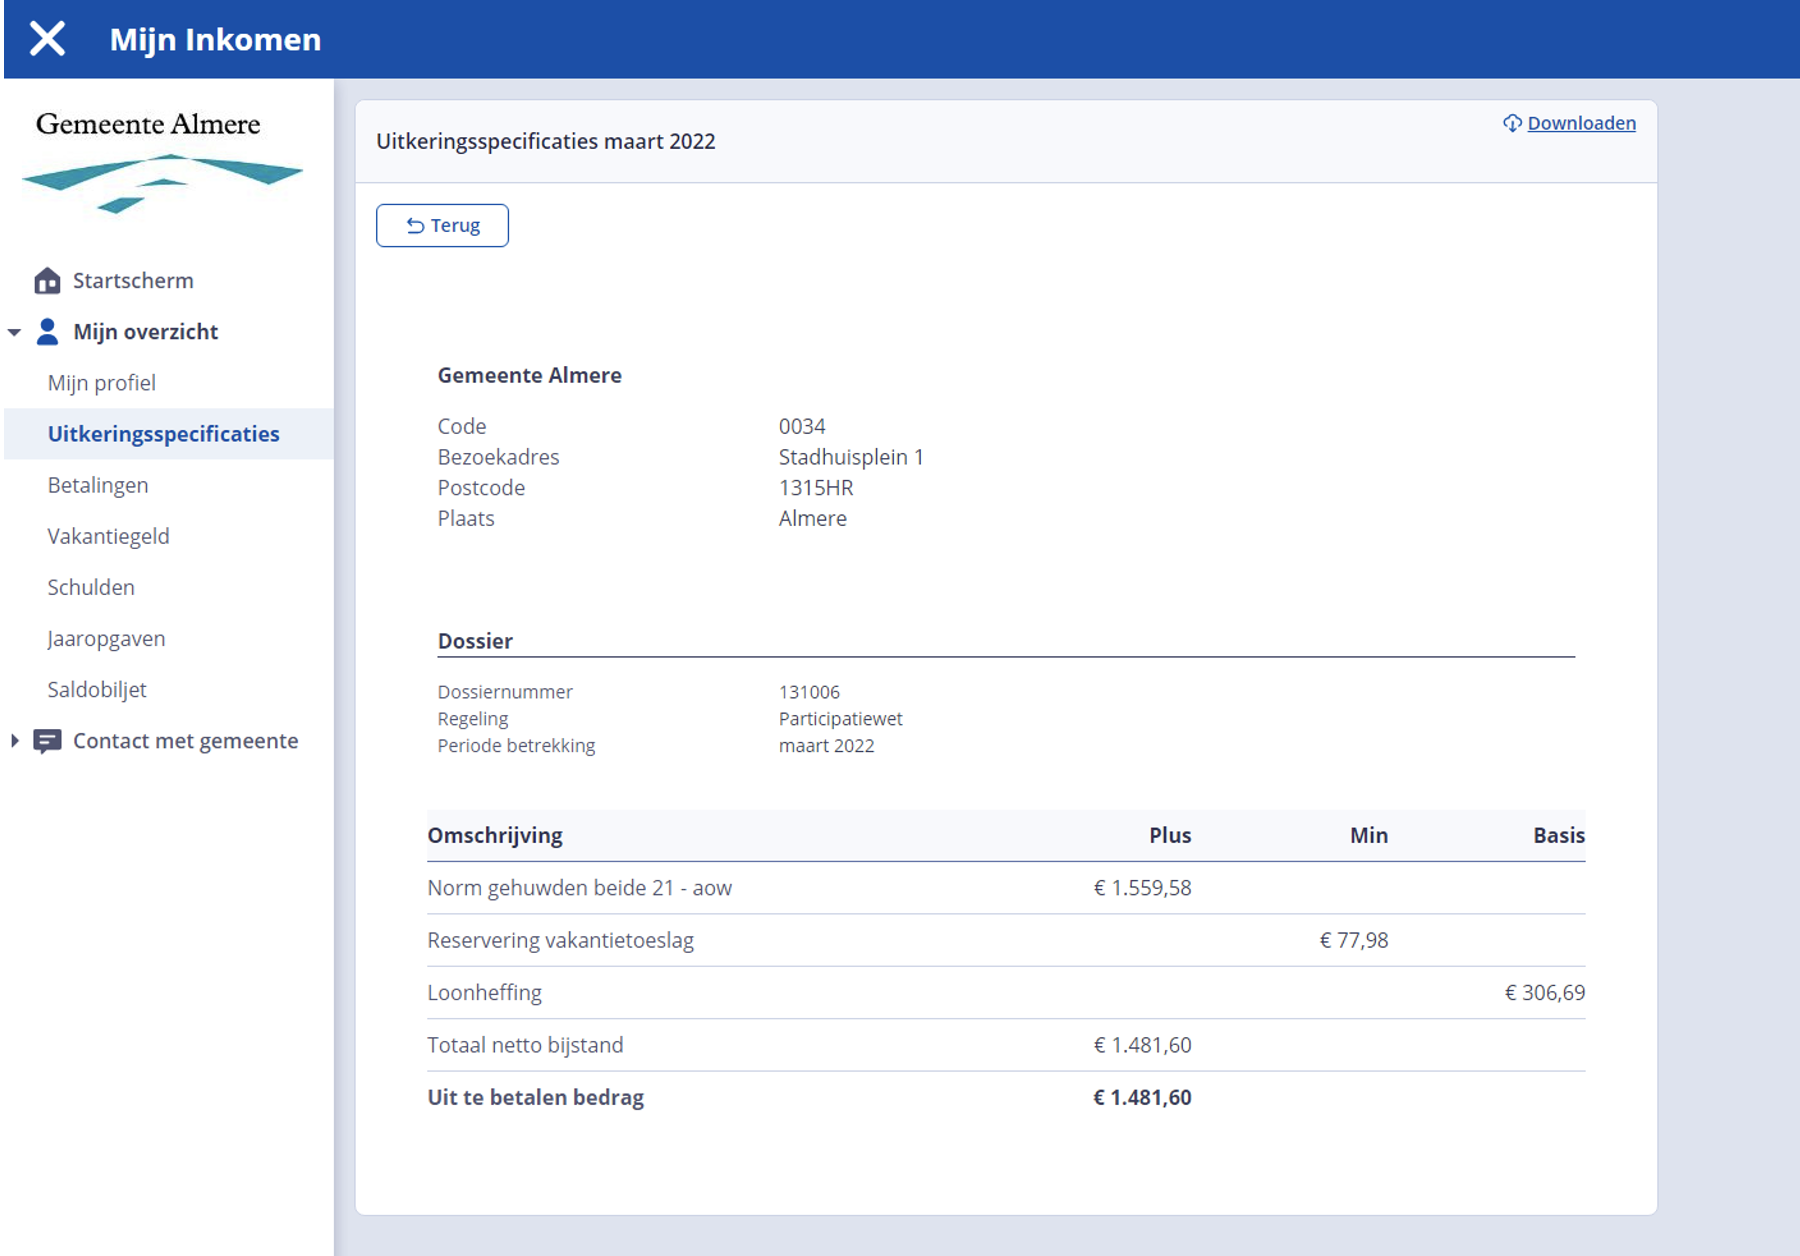1800x1256 pixels.
Task: Select Uitkeringsspecificaties in the sidebar
Action: (164, 434)
